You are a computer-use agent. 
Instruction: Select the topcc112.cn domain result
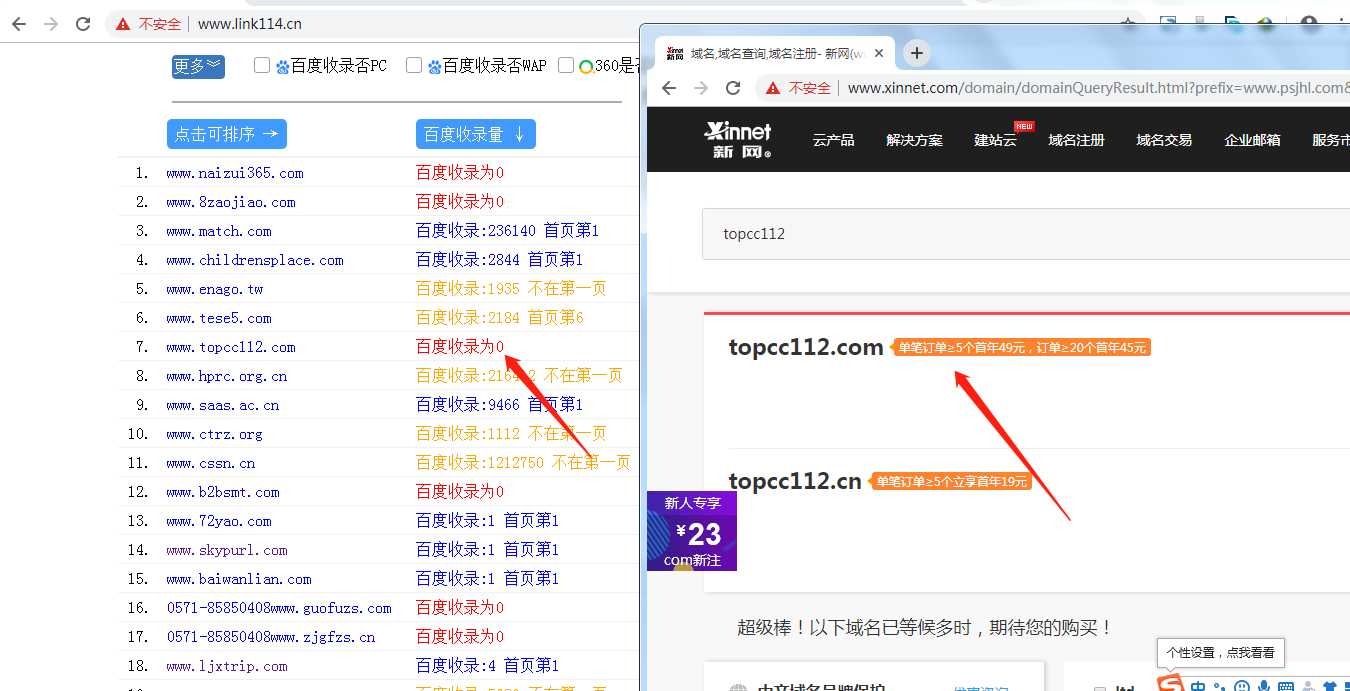point(795,481)
